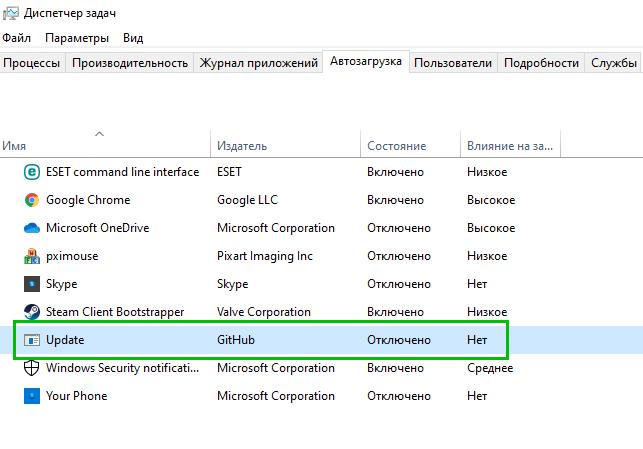Click Включено status in Windows Security row
This screenshot has height=449, width=643.
395,368
